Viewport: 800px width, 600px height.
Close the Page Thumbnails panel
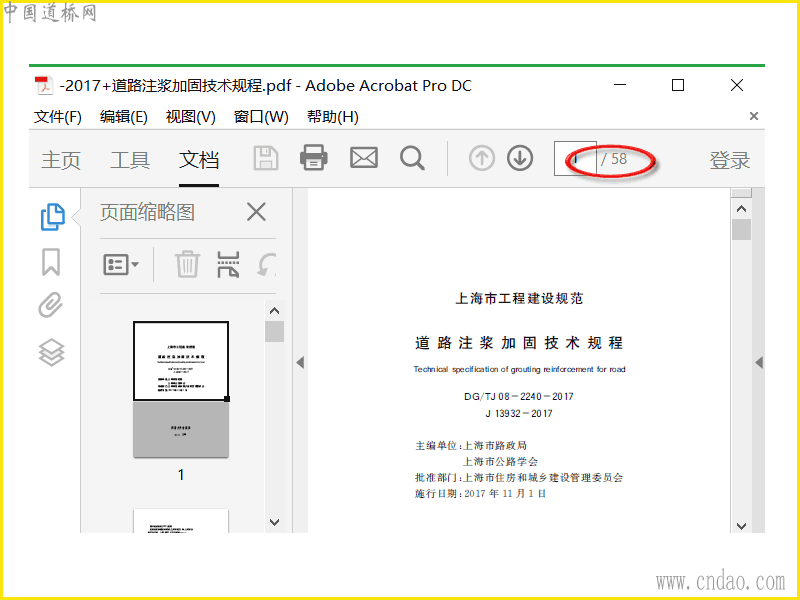256,212
